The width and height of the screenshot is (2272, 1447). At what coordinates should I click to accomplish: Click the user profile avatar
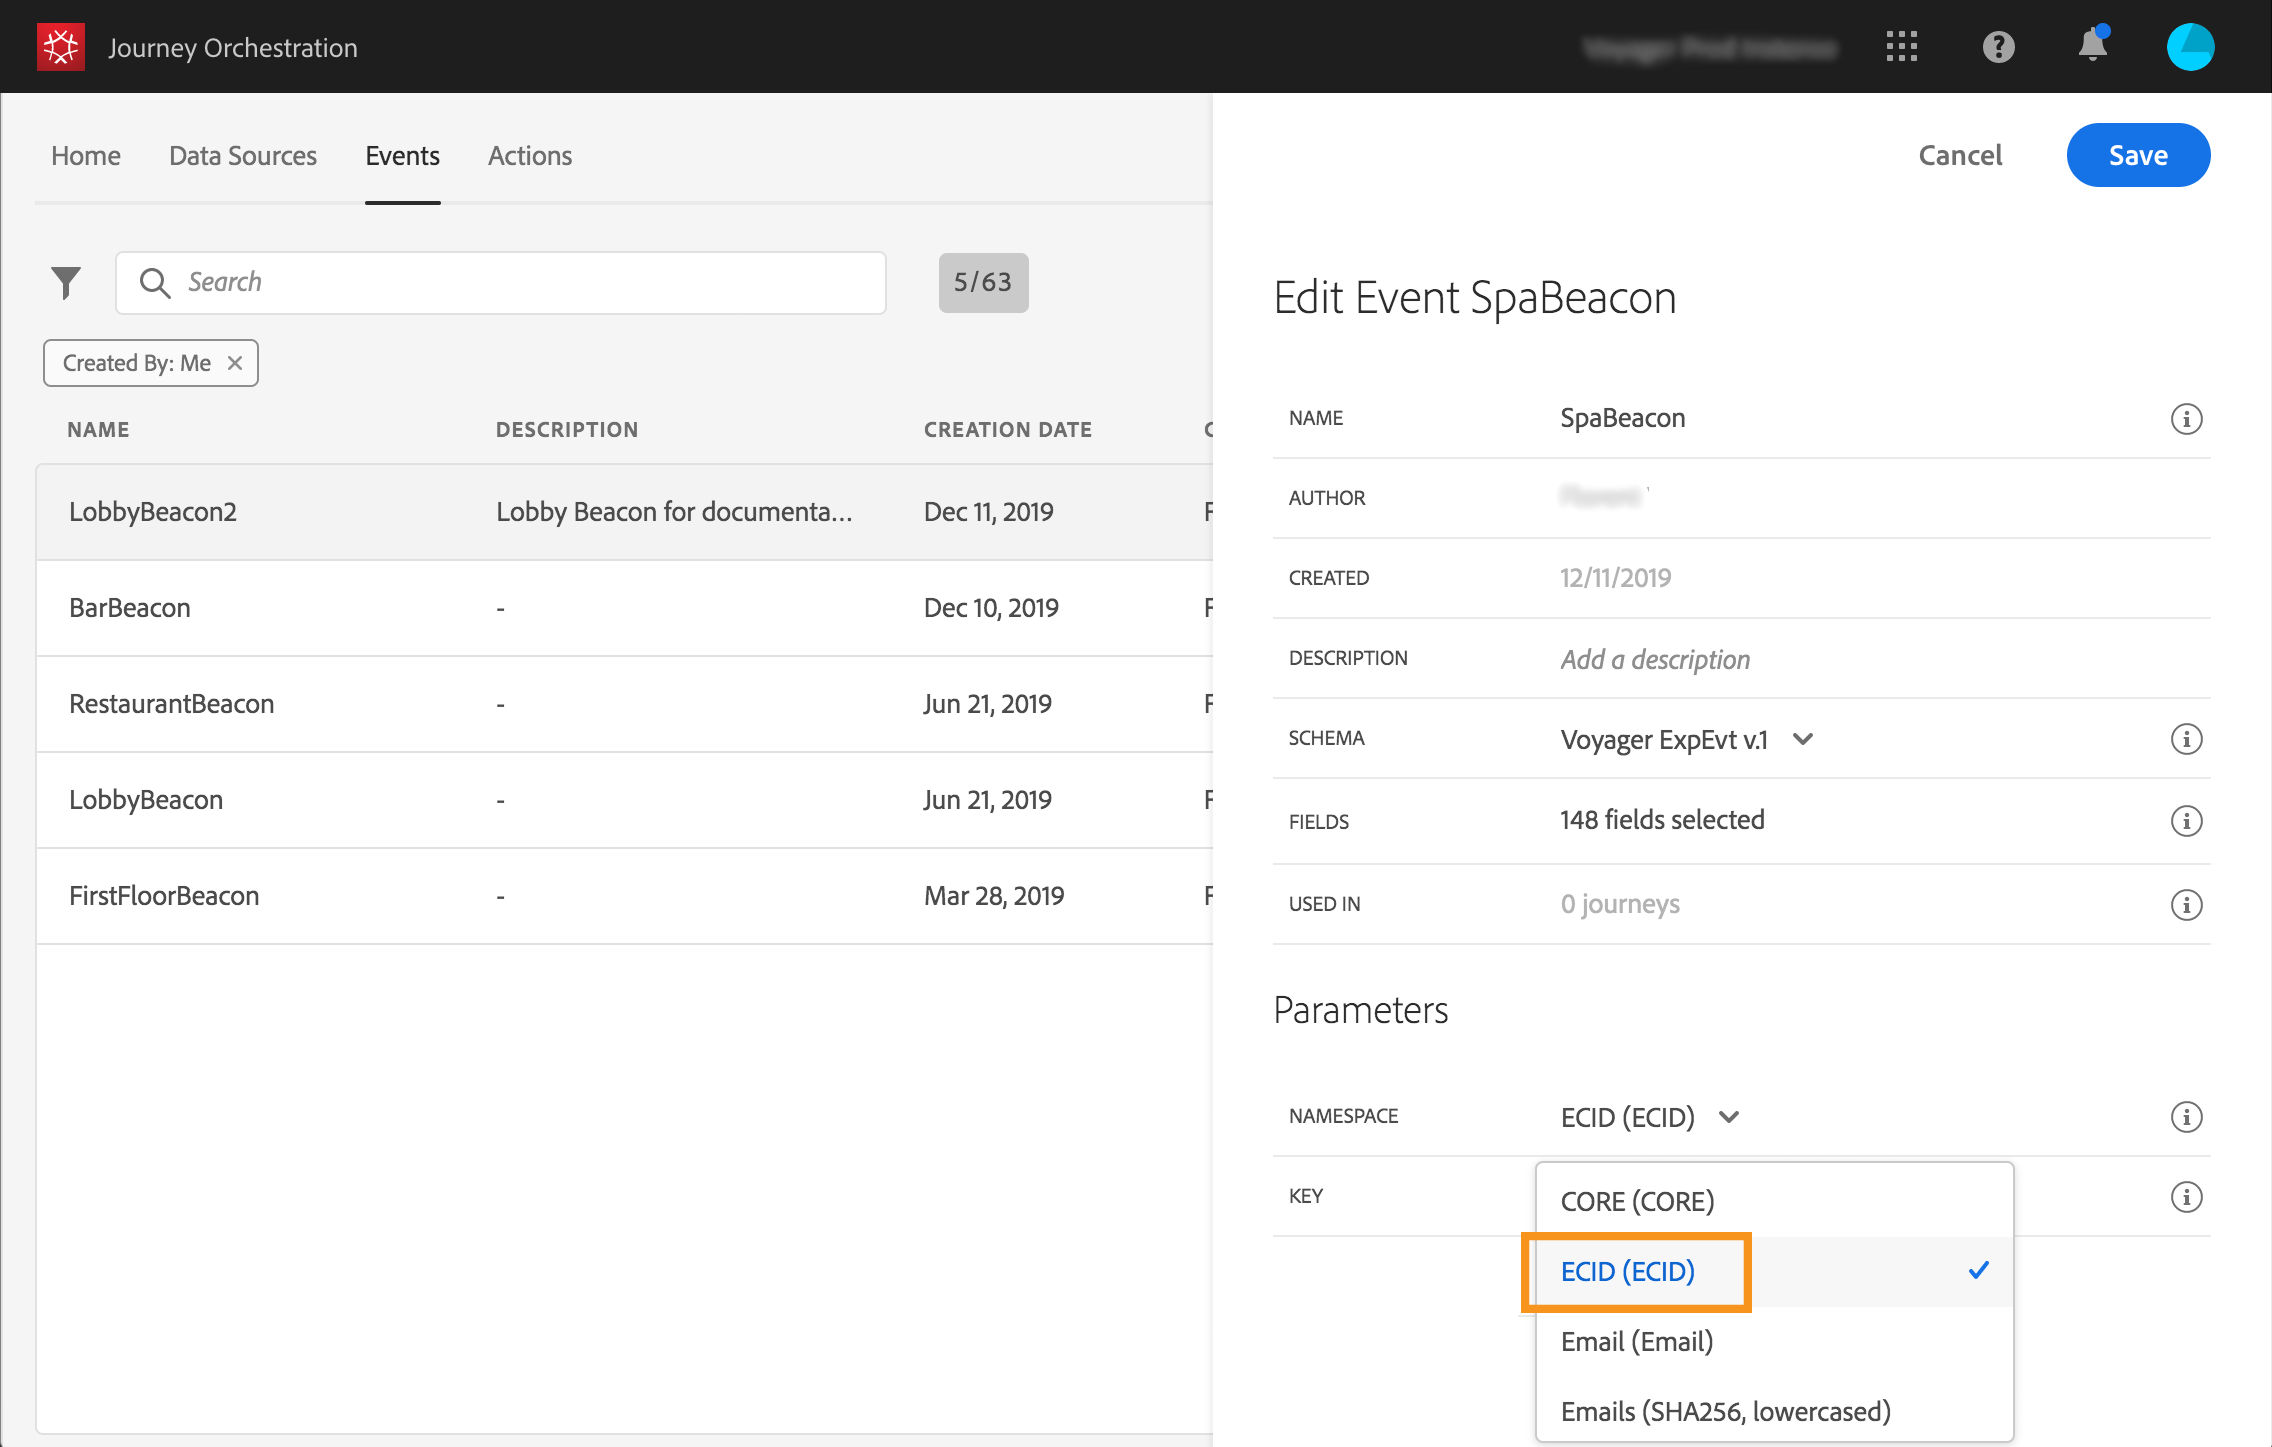pos(2190,47)
